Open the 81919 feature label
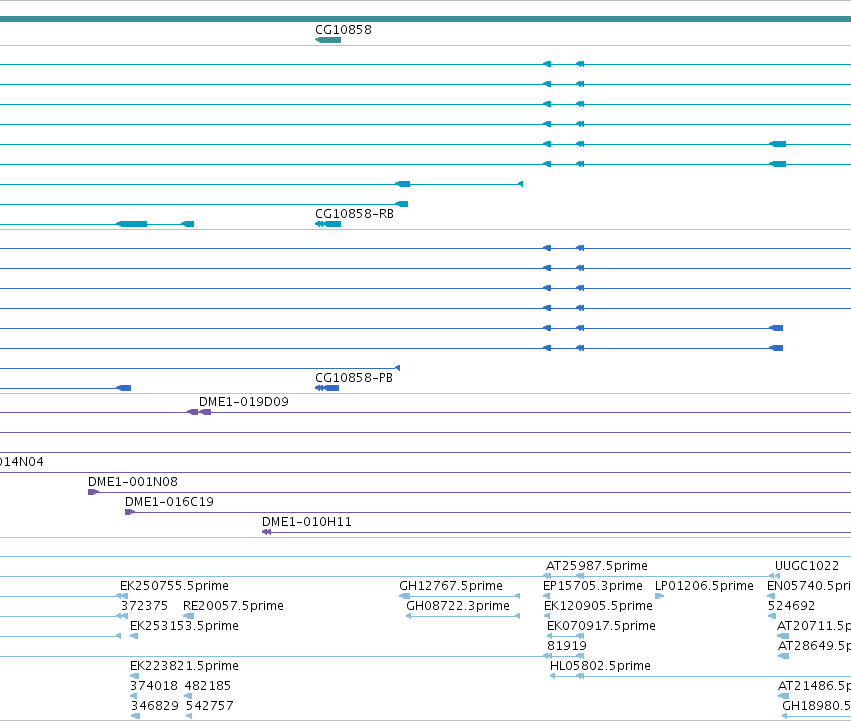 [x=567, y=646]
